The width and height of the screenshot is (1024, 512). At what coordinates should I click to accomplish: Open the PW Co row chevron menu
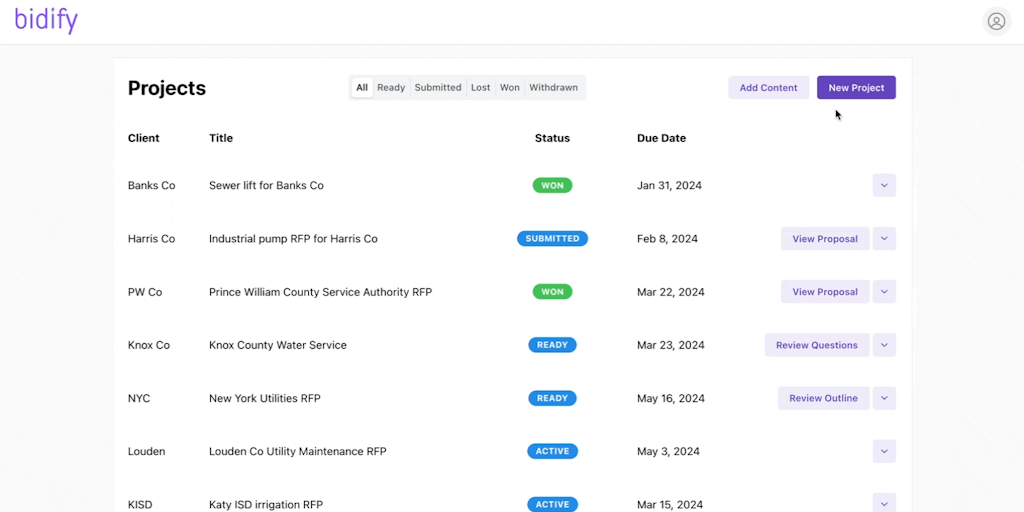pyautogui.click(x=884, y=292)
